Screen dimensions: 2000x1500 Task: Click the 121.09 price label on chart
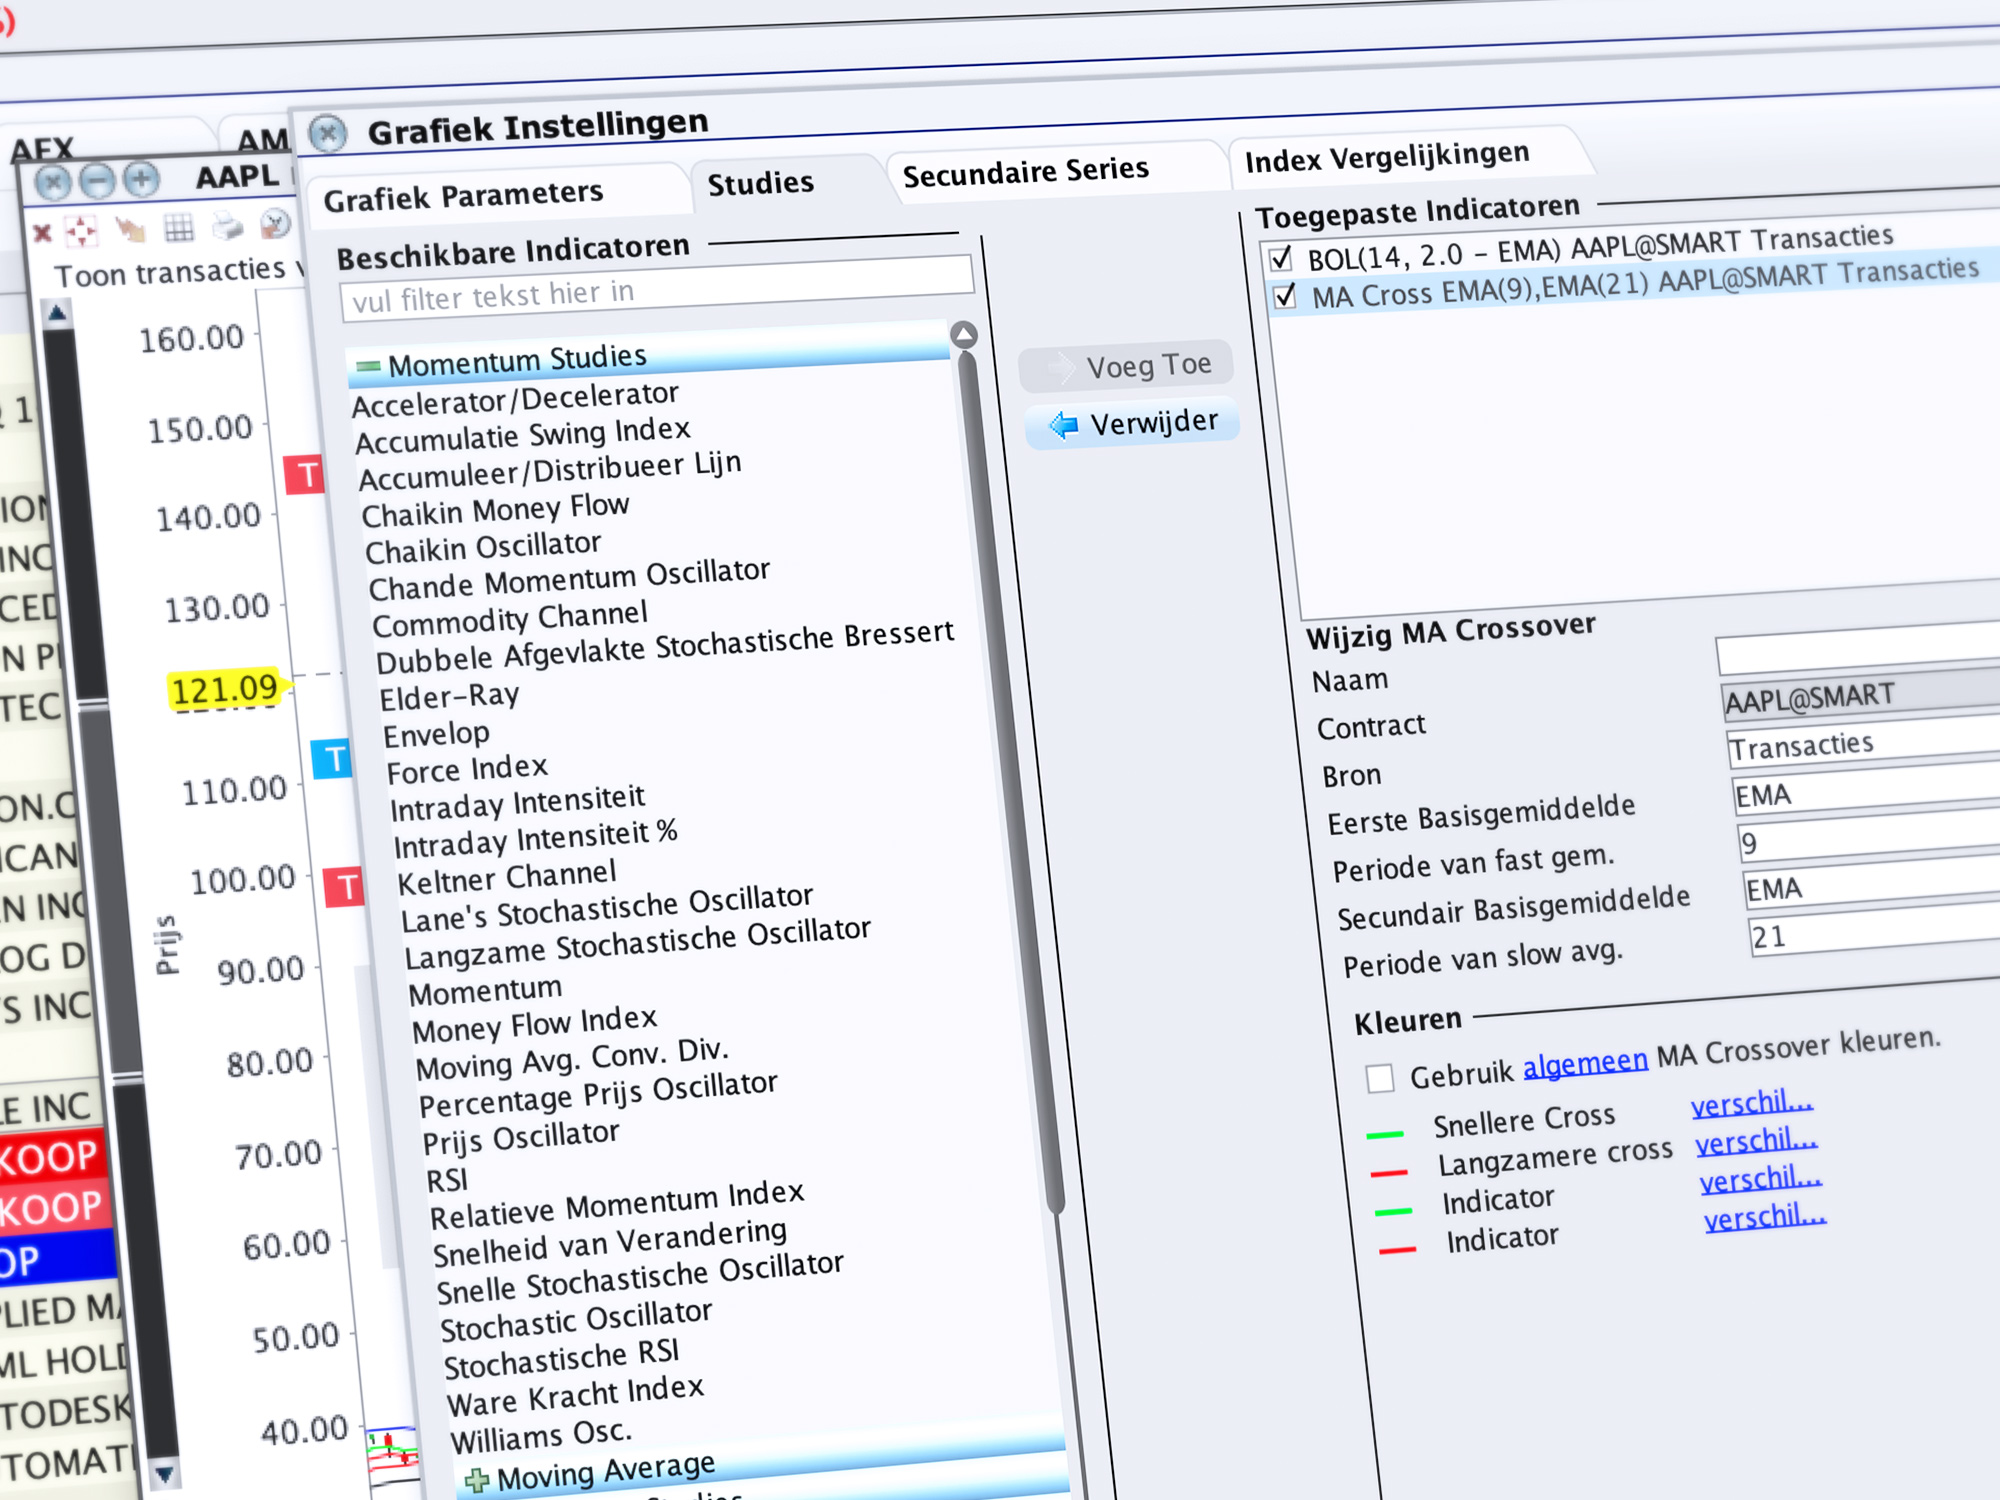(x=225, y=689)
